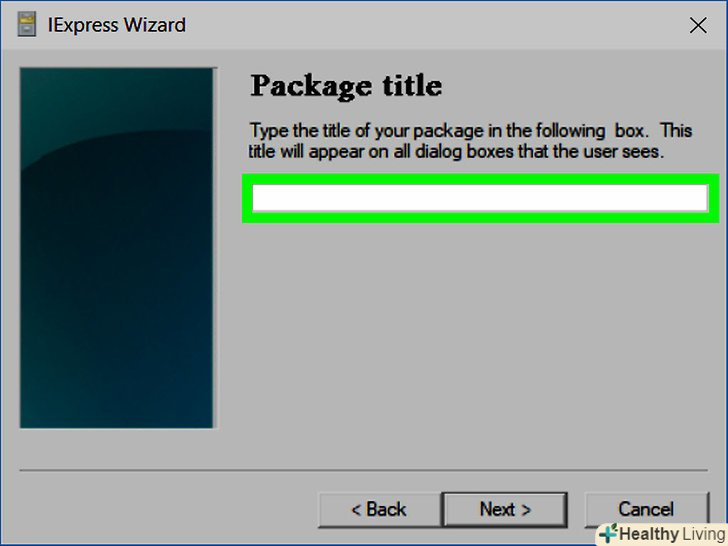Viewport: 728px width, 546px height.
Task: Click the empty gray area below the text box
Action: (x=480, y=344)
